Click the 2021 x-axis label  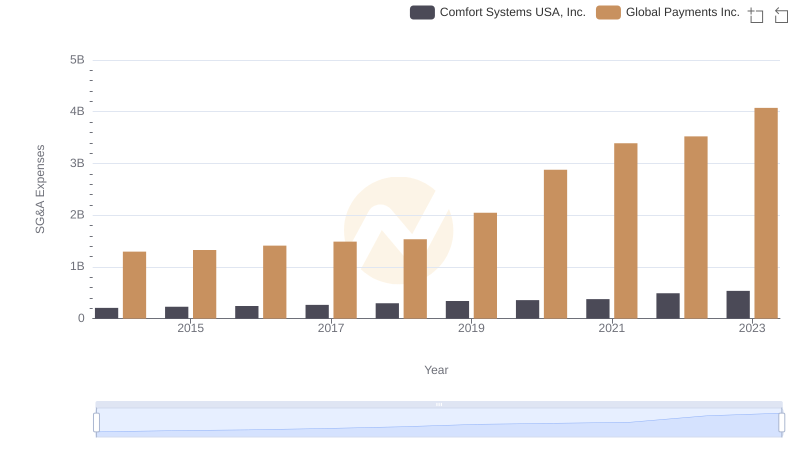coord(611,328)
